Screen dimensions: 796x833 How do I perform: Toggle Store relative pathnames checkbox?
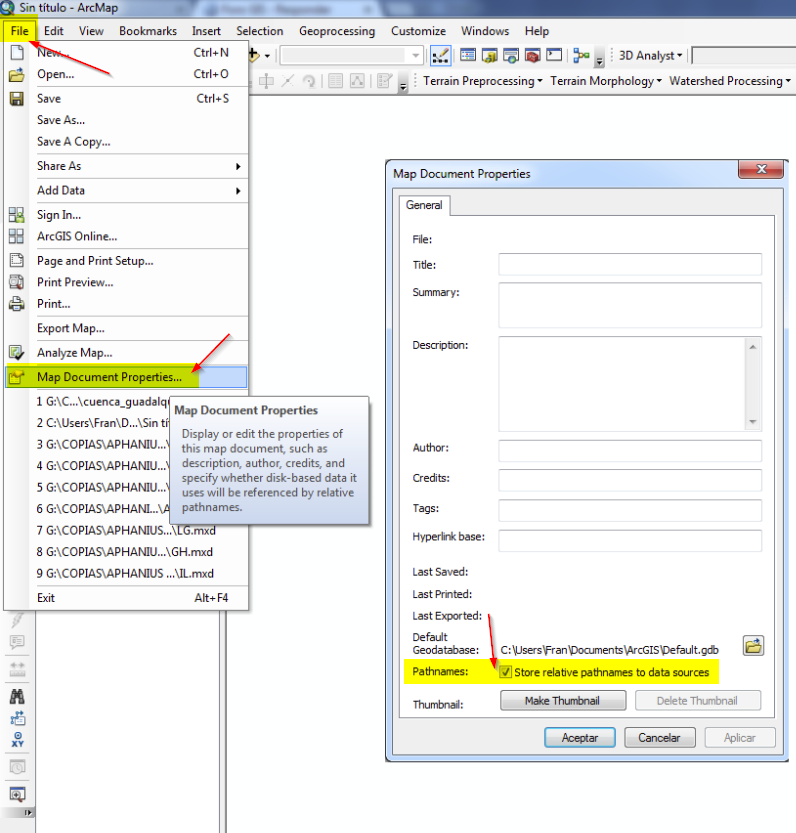(505, 672)
